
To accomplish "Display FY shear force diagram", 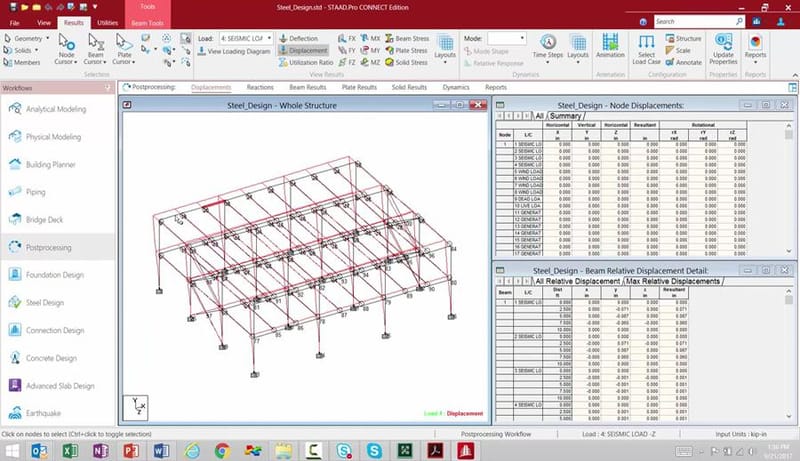I will pyautogui.click(x=347, y=50).
